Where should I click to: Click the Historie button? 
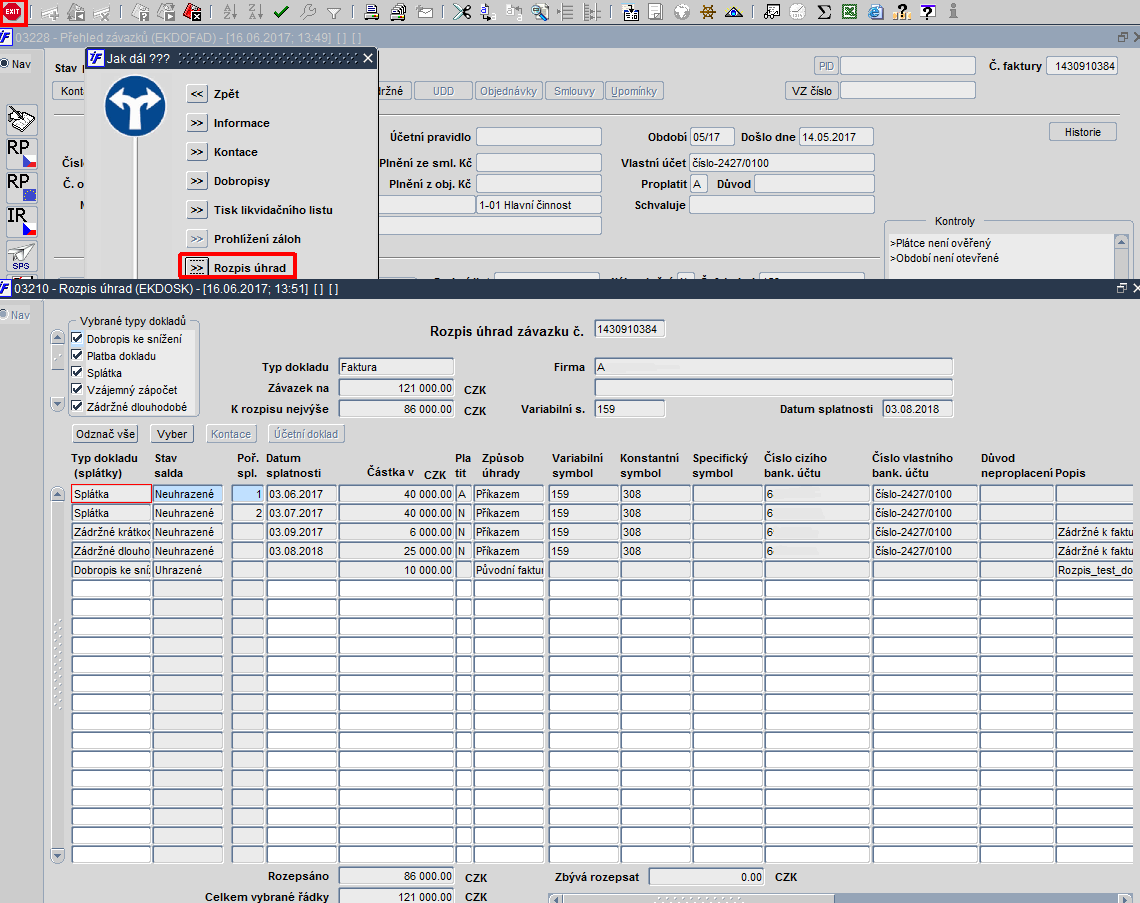[1082, 132]
